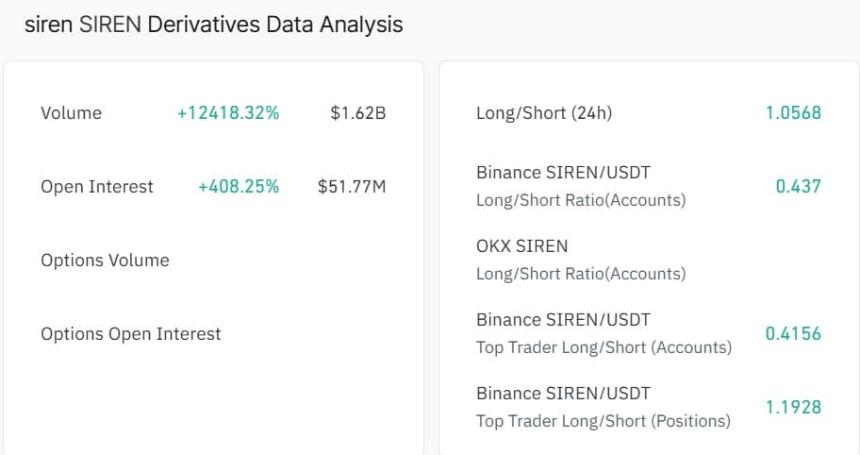Click the Options Open Interest row
Viewport: 860px width, 455px height.
pyautogui.click(x=131, y=333)
